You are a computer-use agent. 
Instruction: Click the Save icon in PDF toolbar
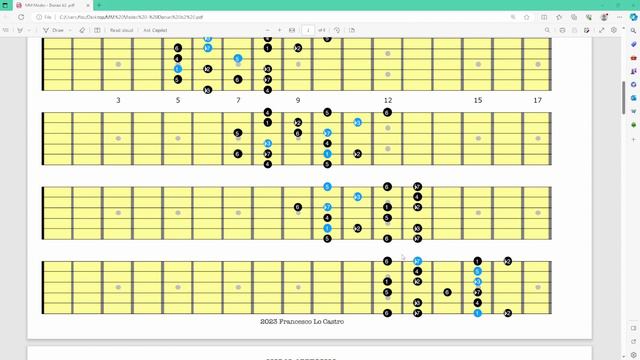(575, 30)
